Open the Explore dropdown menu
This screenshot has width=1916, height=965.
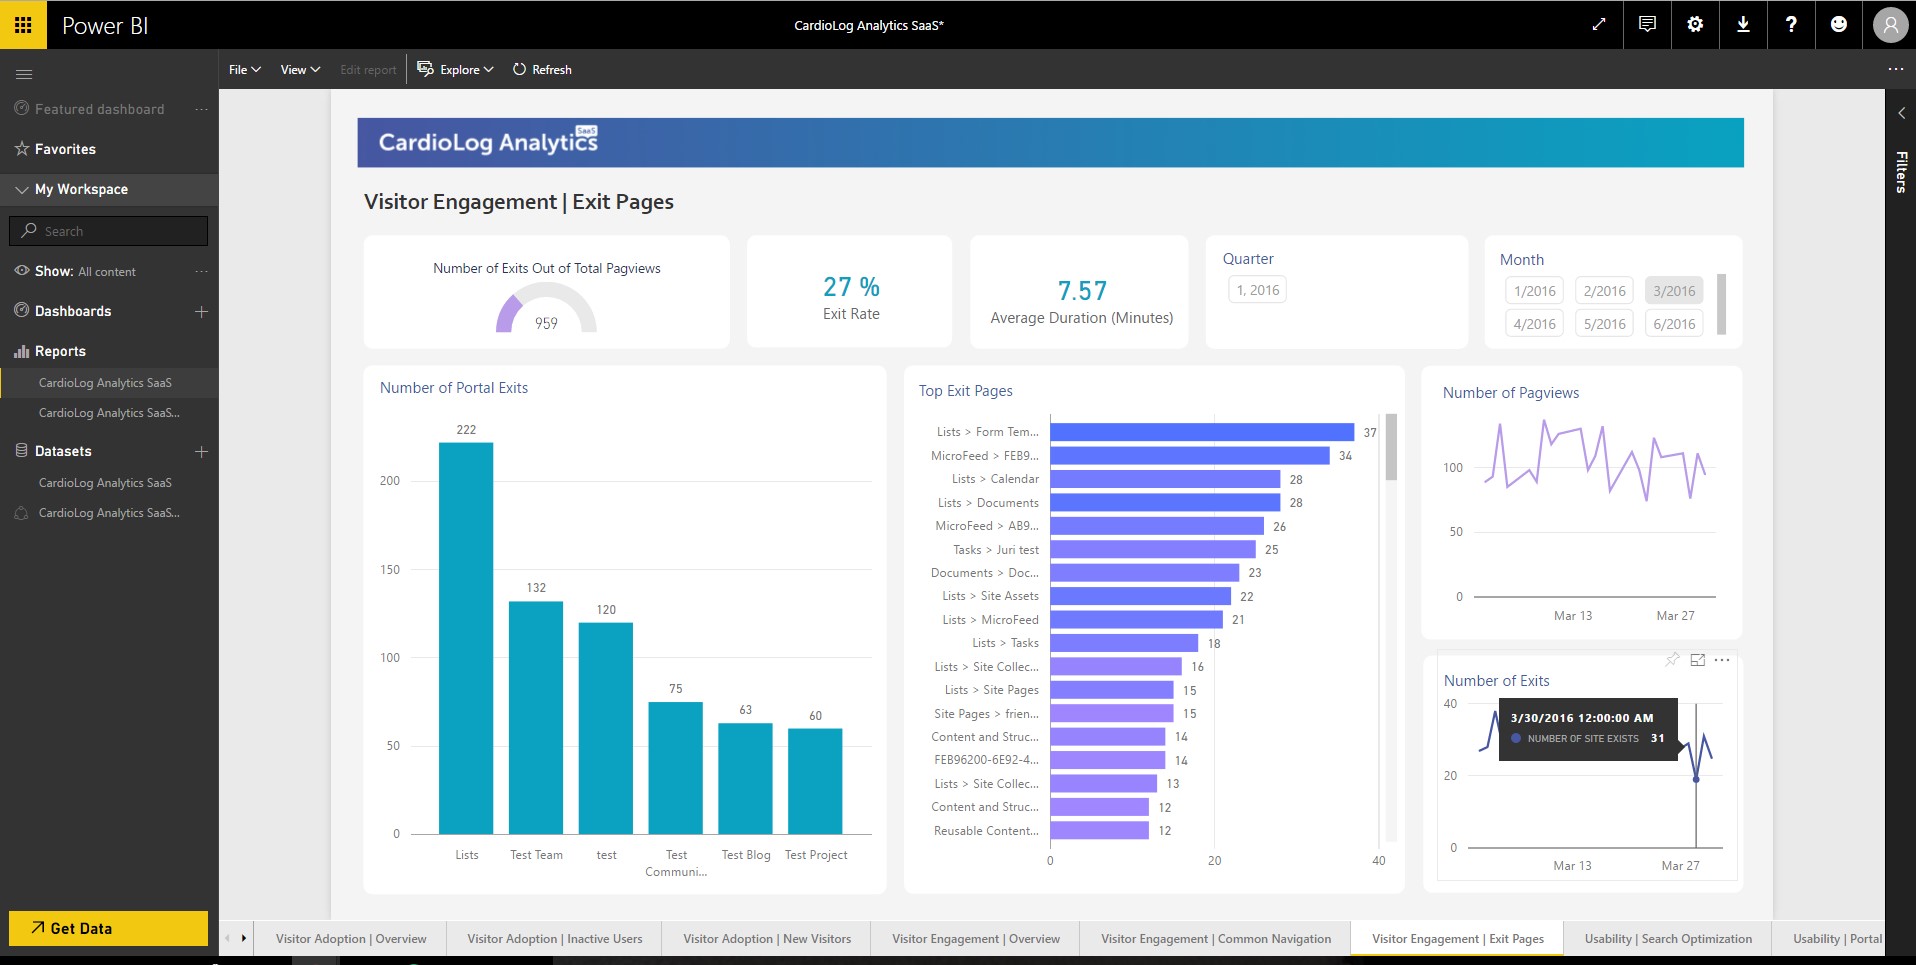456,70
